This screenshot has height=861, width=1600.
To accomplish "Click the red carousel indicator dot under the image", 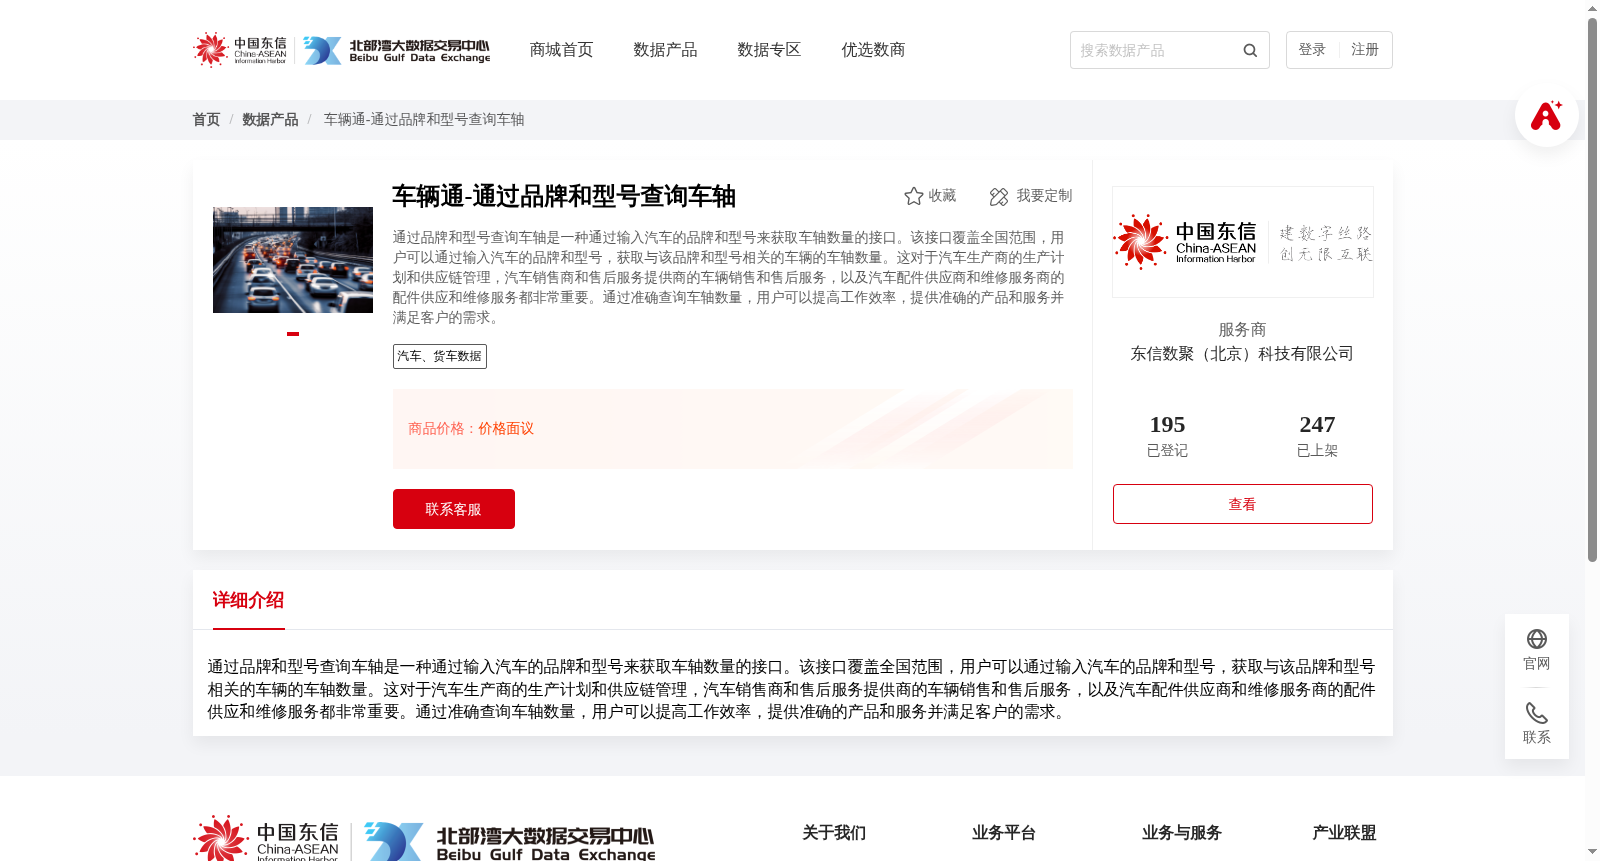I will (x=293, y=334).
